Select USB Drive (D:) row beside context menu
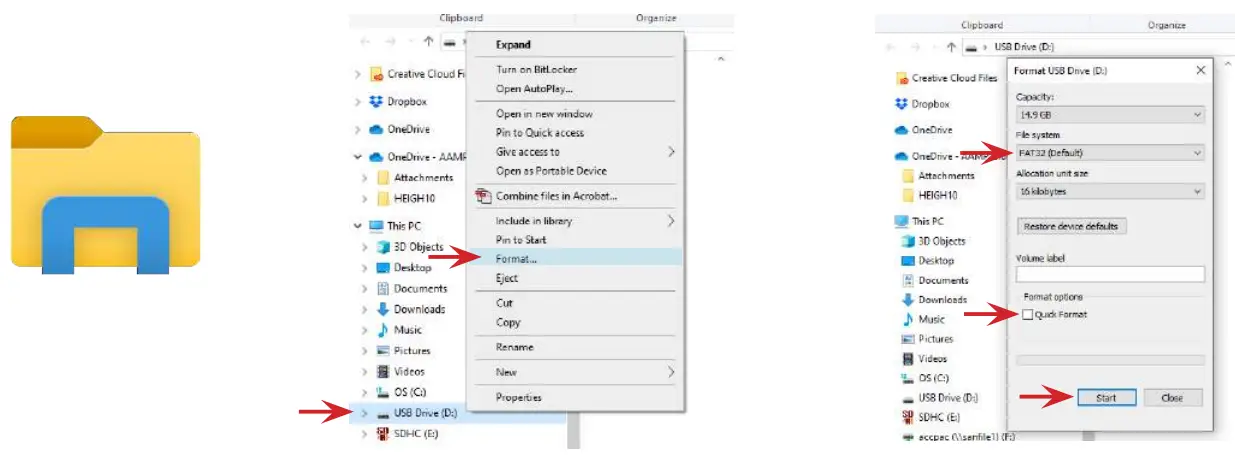1235x455 pixels. [458, 412]
